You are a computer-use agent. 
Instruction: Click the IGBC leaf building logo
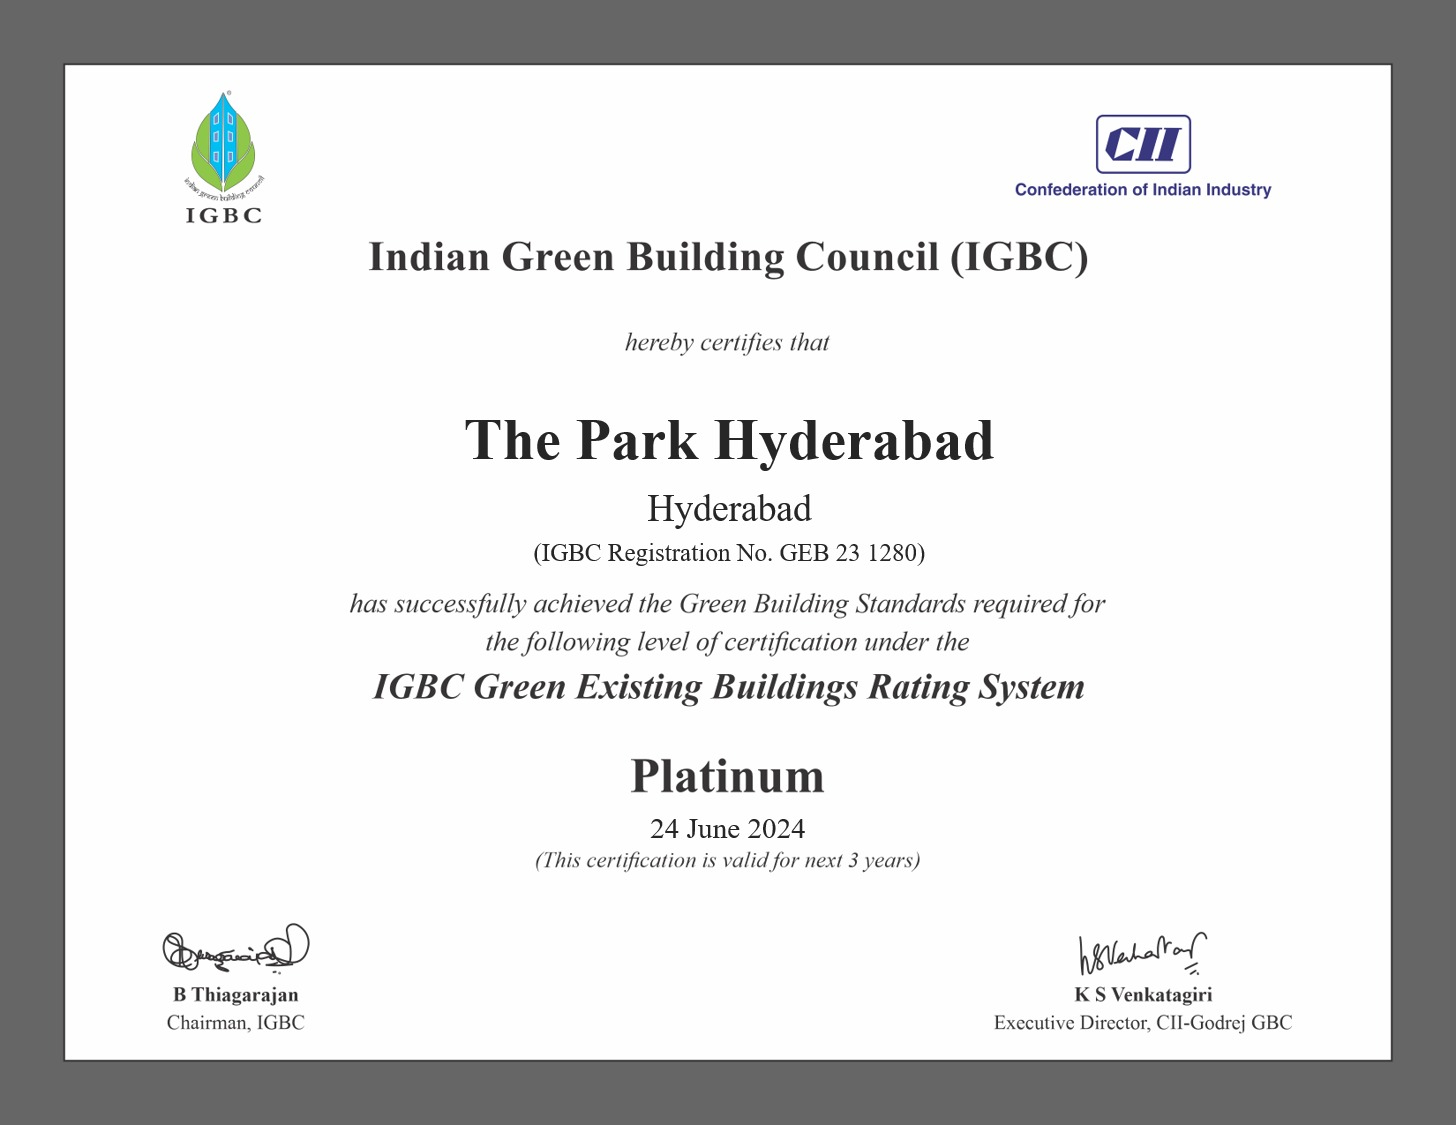point(224,145)
